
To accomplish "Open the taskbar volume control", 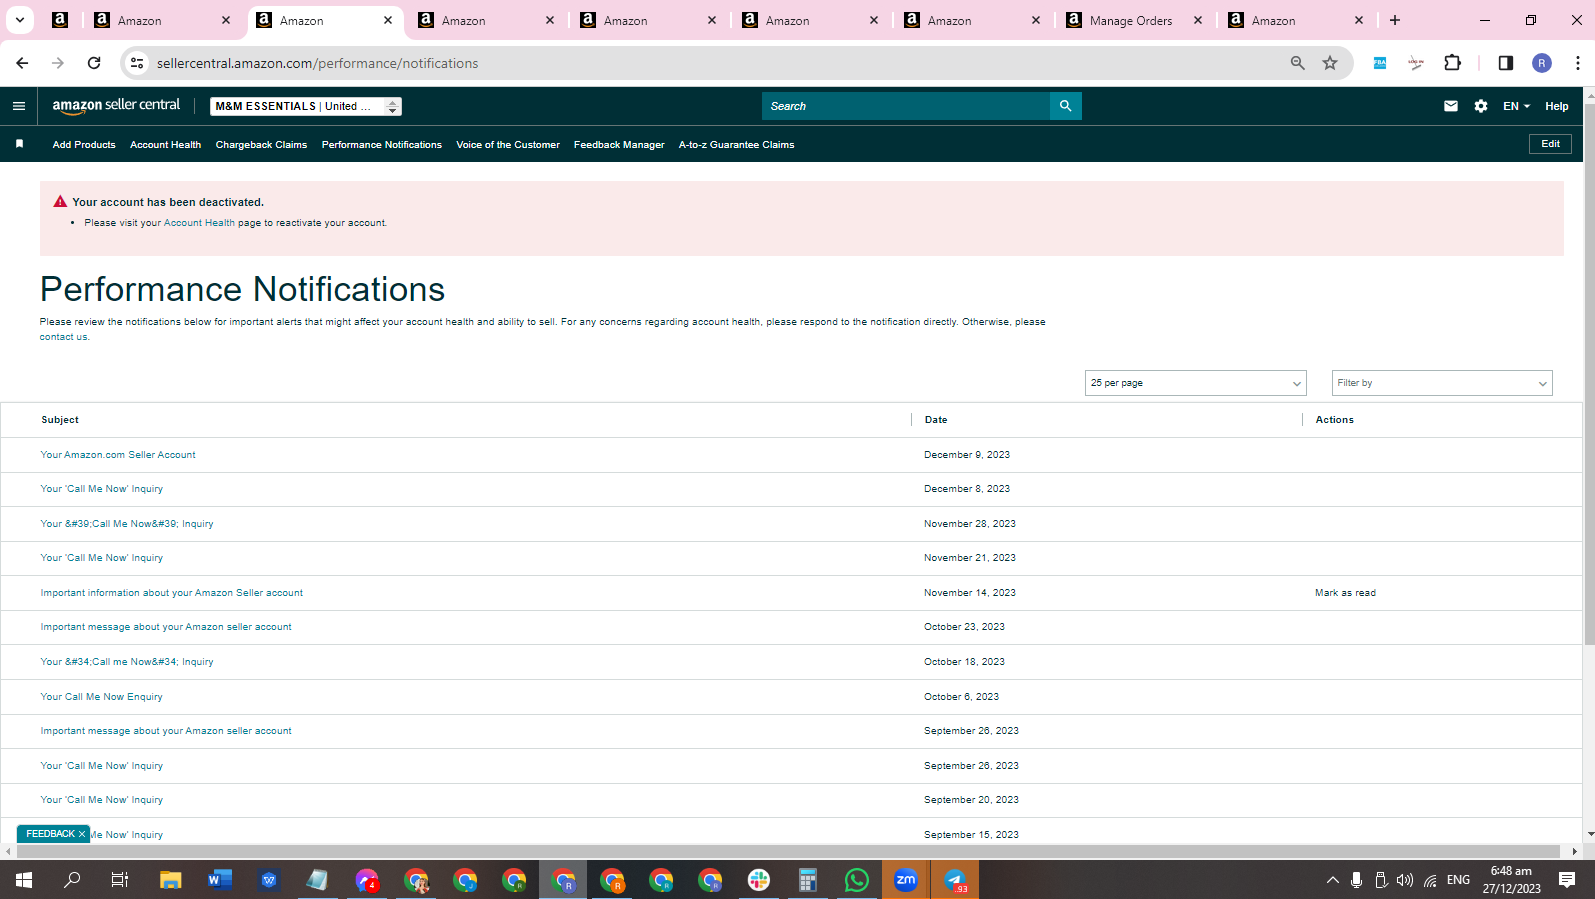I will (1405, 880).
